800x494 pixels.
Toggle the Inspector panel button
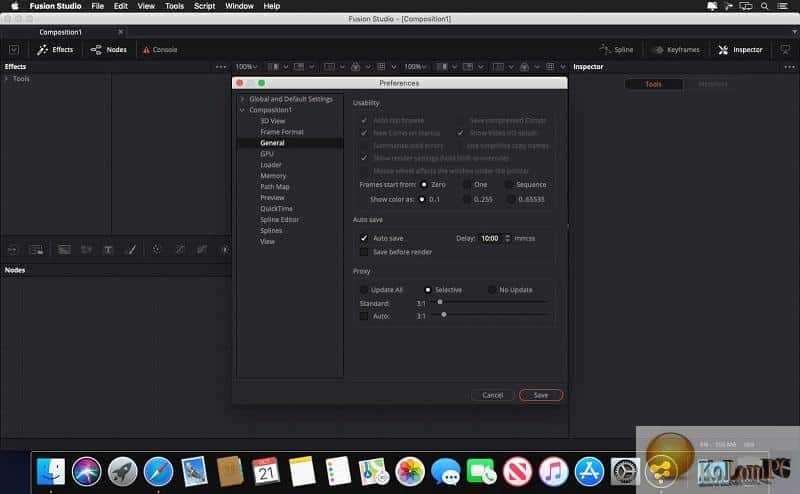(x=740, y=50)
